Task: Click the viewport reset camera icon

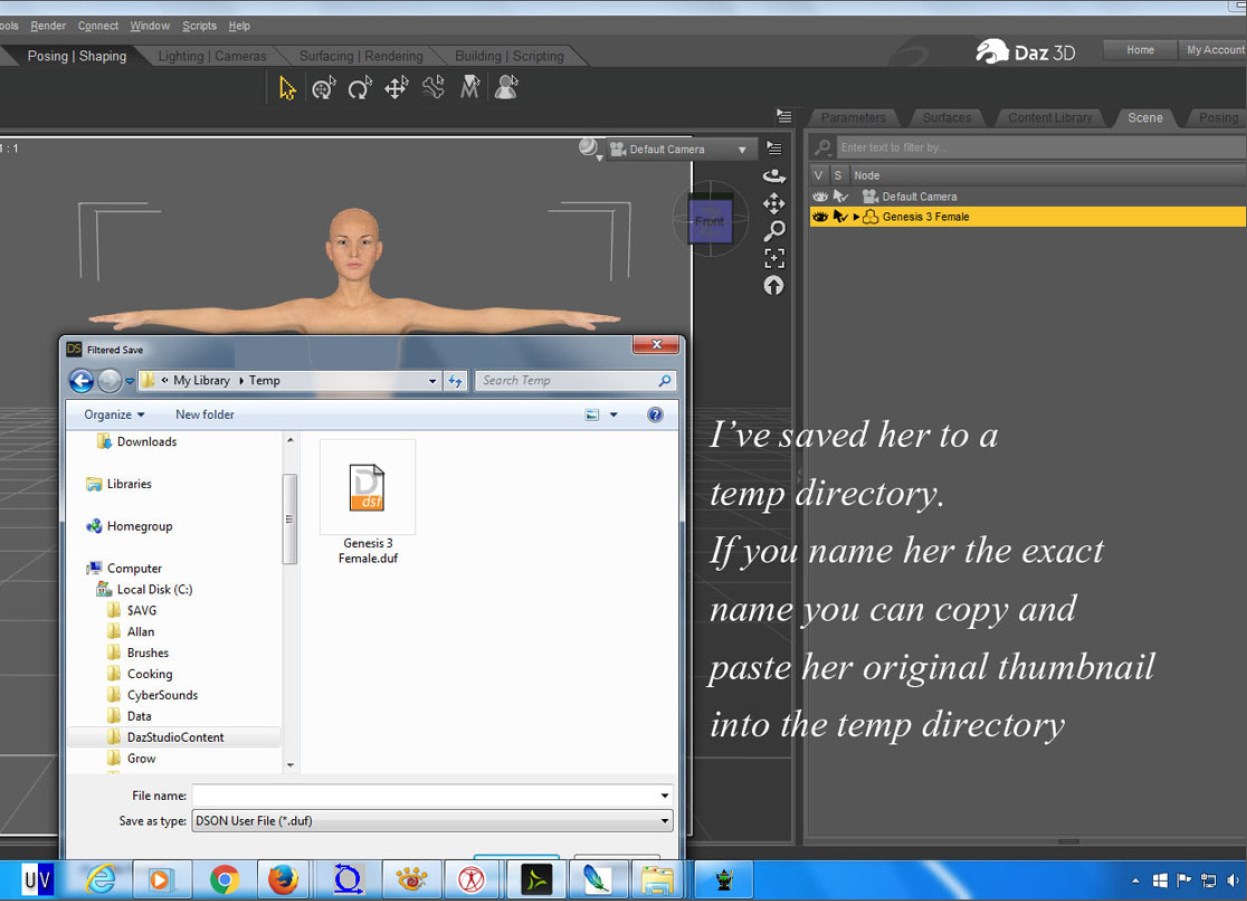Action: tap(774, 285)
